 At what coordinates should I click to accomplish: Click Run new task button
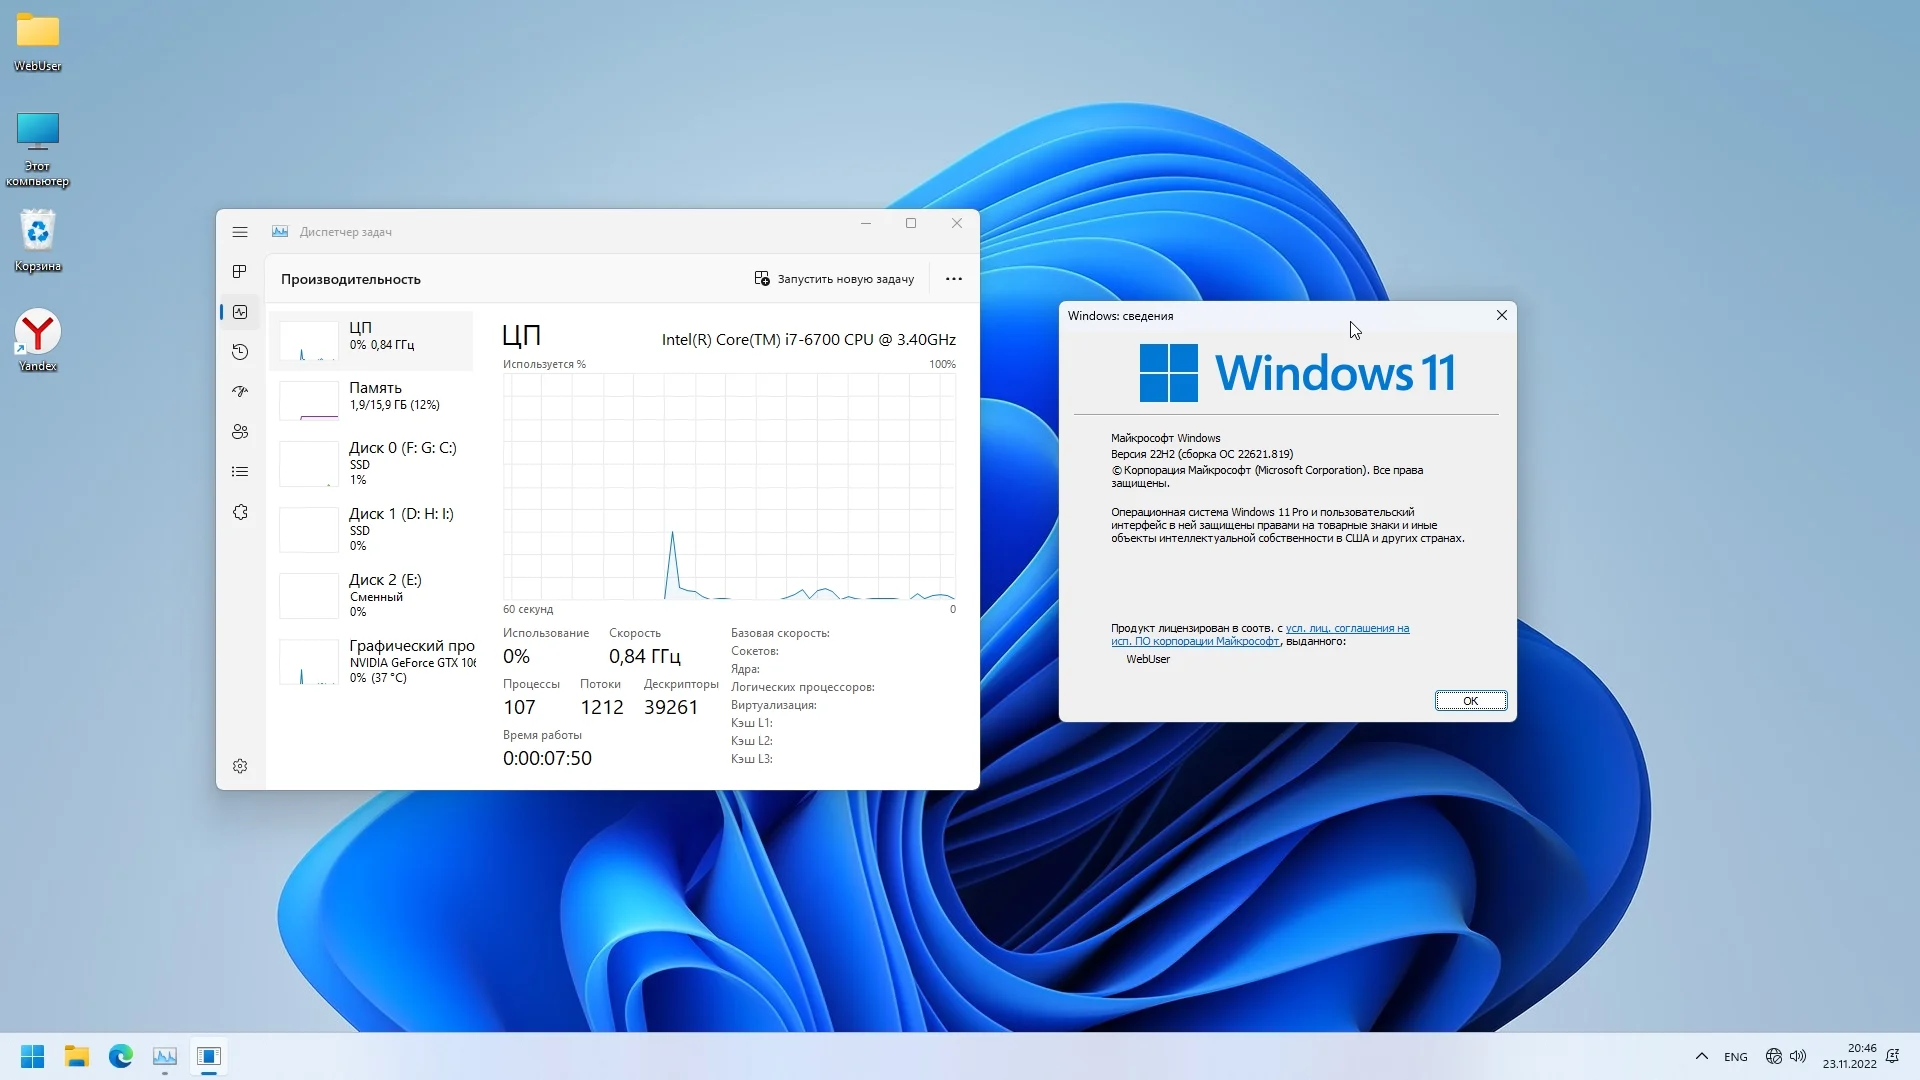click(x=834, y=279)
